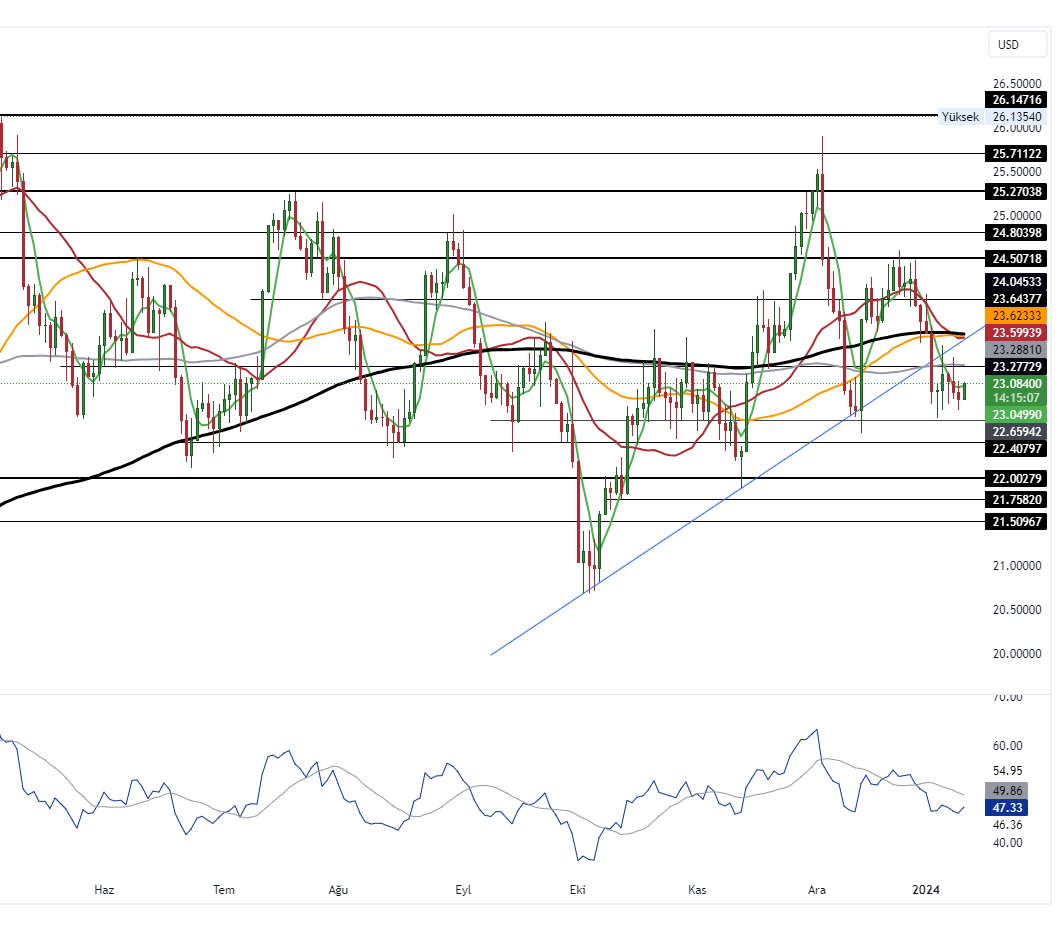This screenshot has height=939, width=1061.
Task: Click the Ara month on time axis
Action: [817, 890]
